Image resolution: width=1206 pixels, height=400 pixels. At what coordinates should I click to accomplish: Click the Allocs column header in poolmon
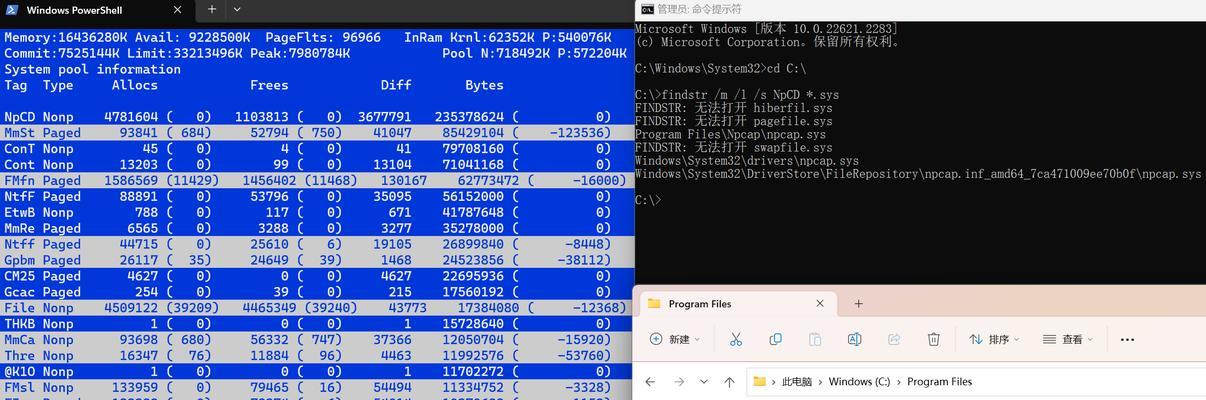coord(135,86)
